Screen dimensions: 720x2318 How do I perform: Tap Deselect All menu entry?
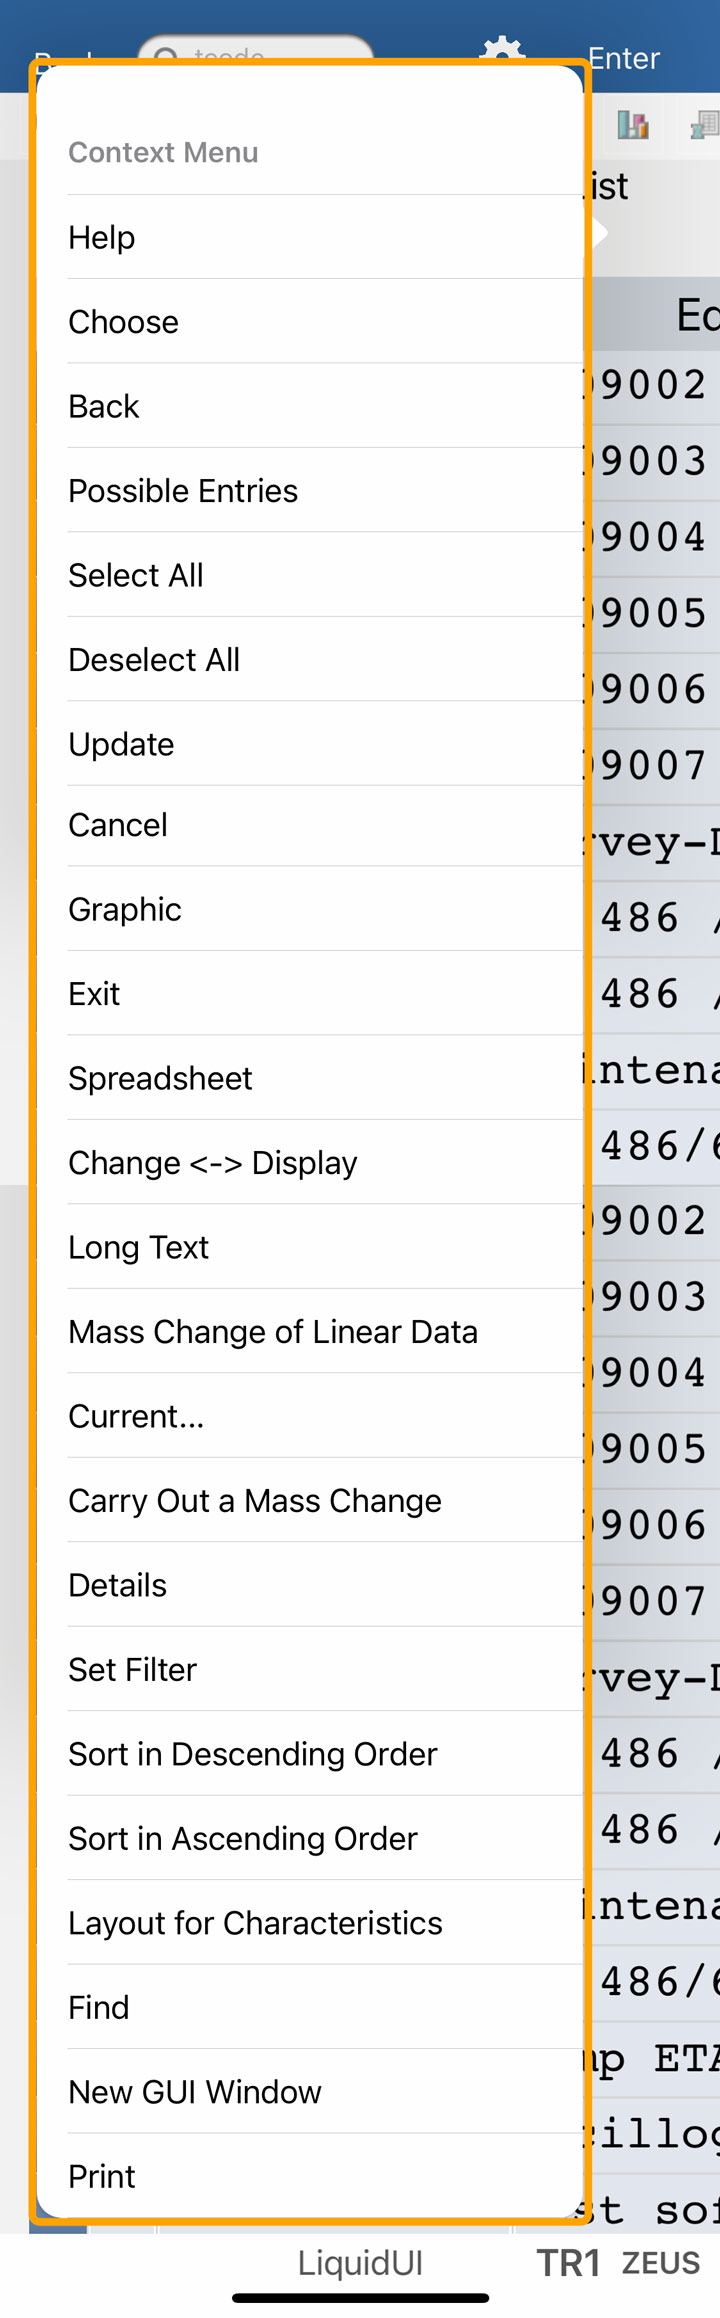click(154, 660)
